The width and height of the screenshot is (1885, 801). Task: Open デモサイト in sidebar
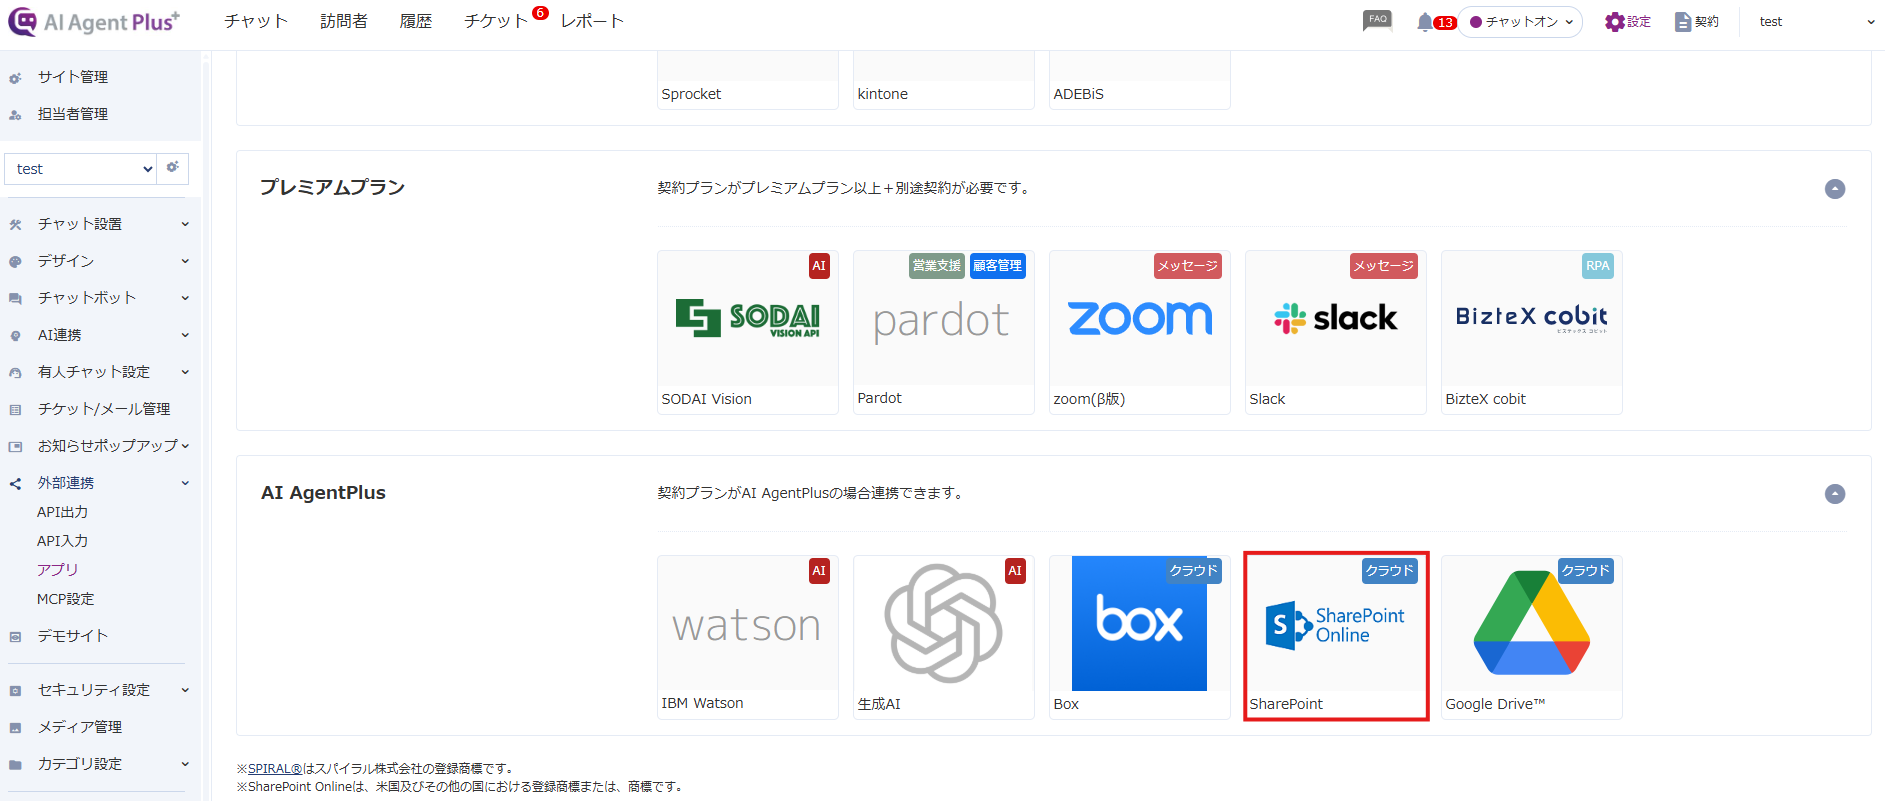click(x=73, y=636)
